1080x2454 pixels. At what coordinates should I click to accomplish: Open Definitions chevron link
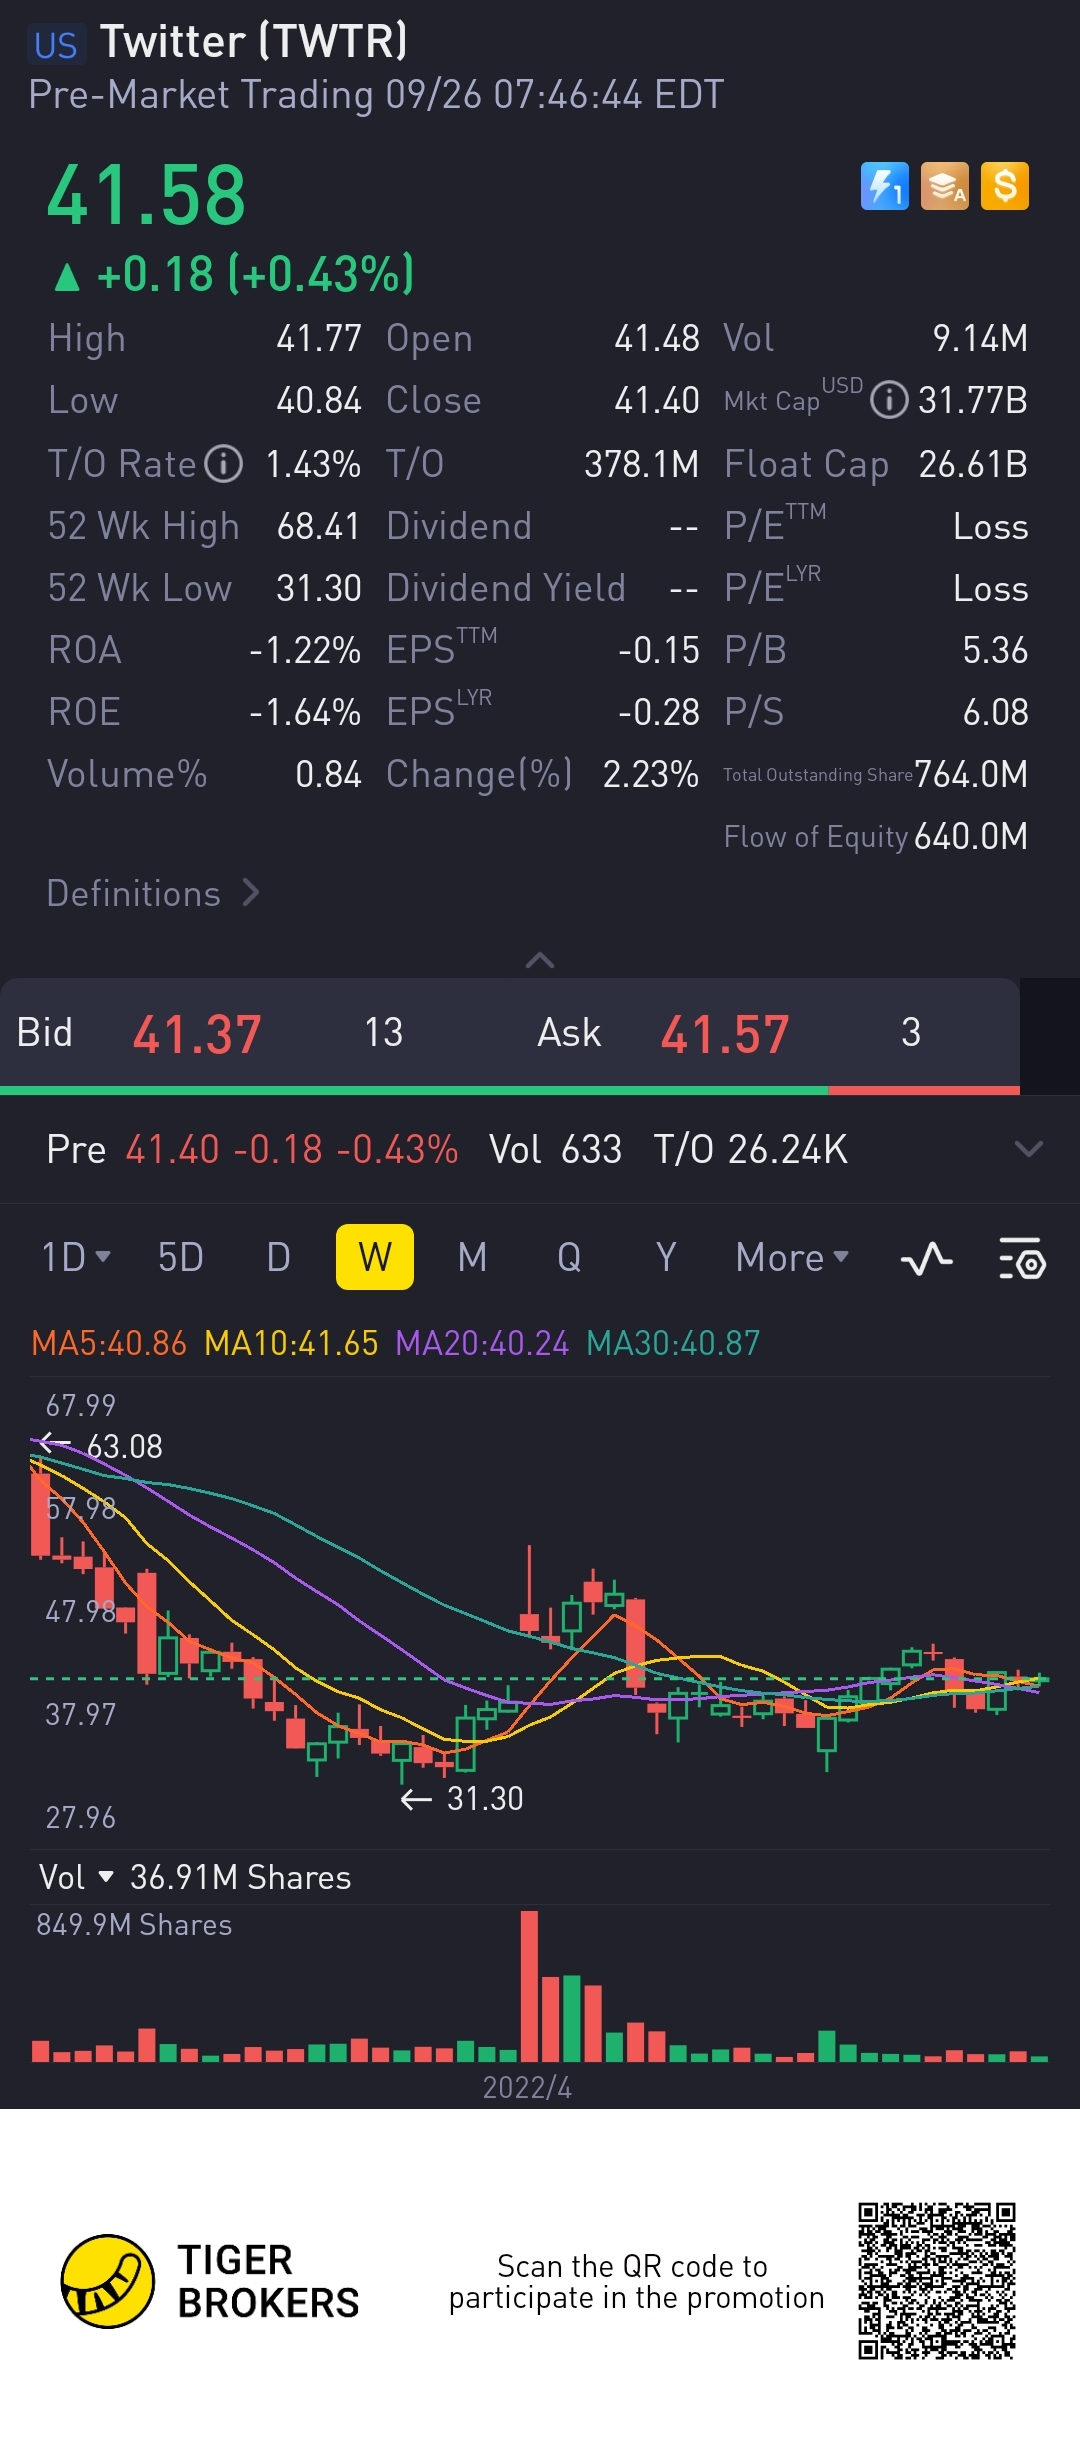coord(154,893)
